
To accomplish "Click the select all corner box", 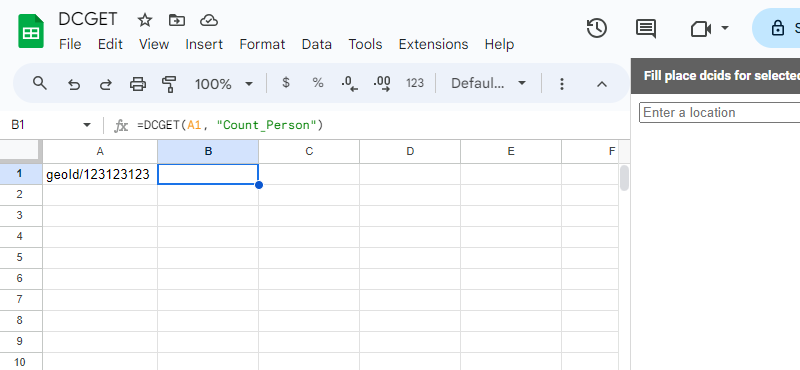I will [20, 151].
